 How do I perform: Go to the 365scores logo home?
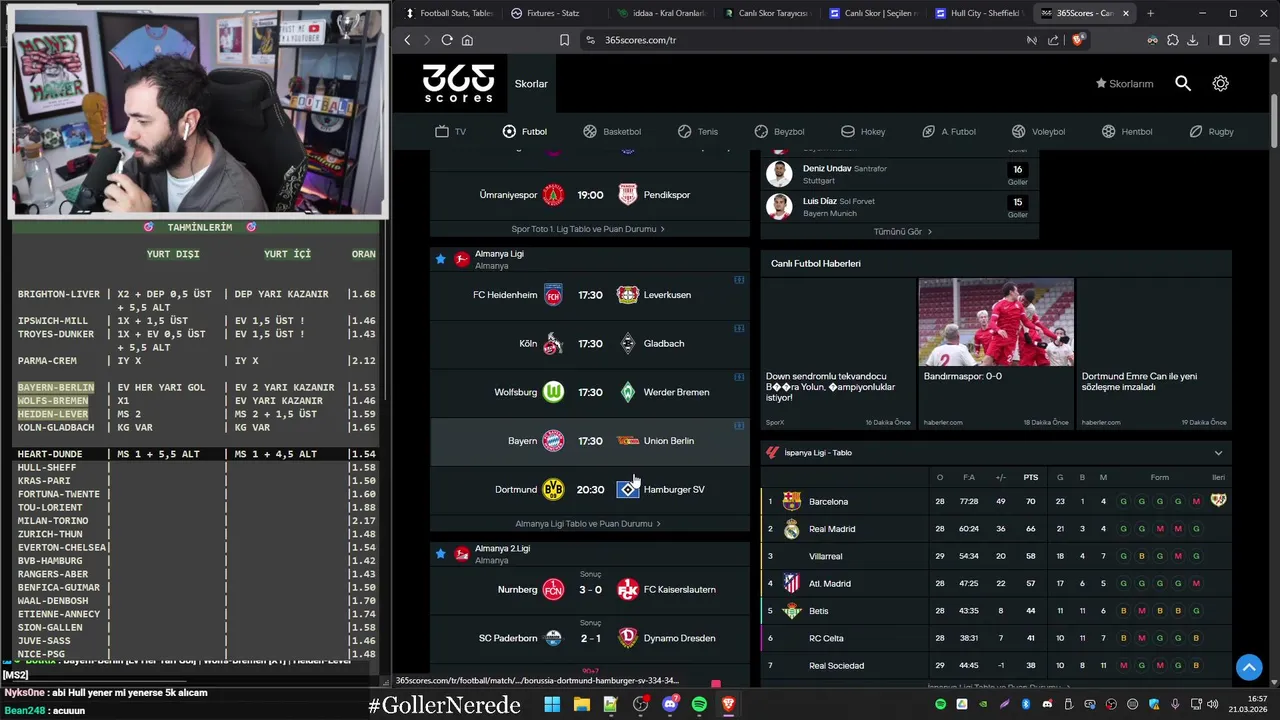458,84
